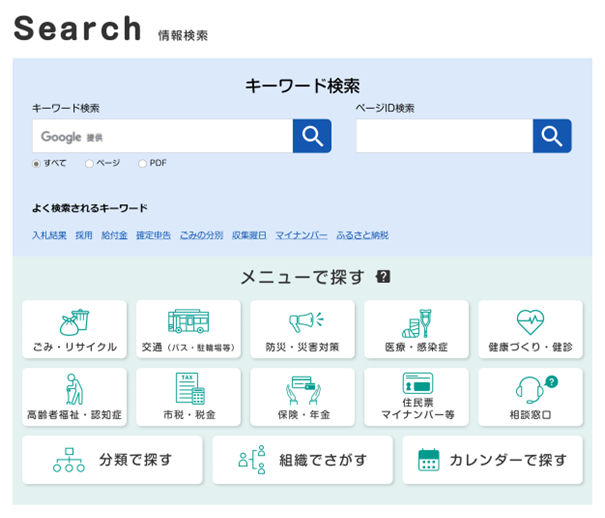Click the 医療・感染症 menu label
Viewport: 605px width, 518px height.
(416, 347)
